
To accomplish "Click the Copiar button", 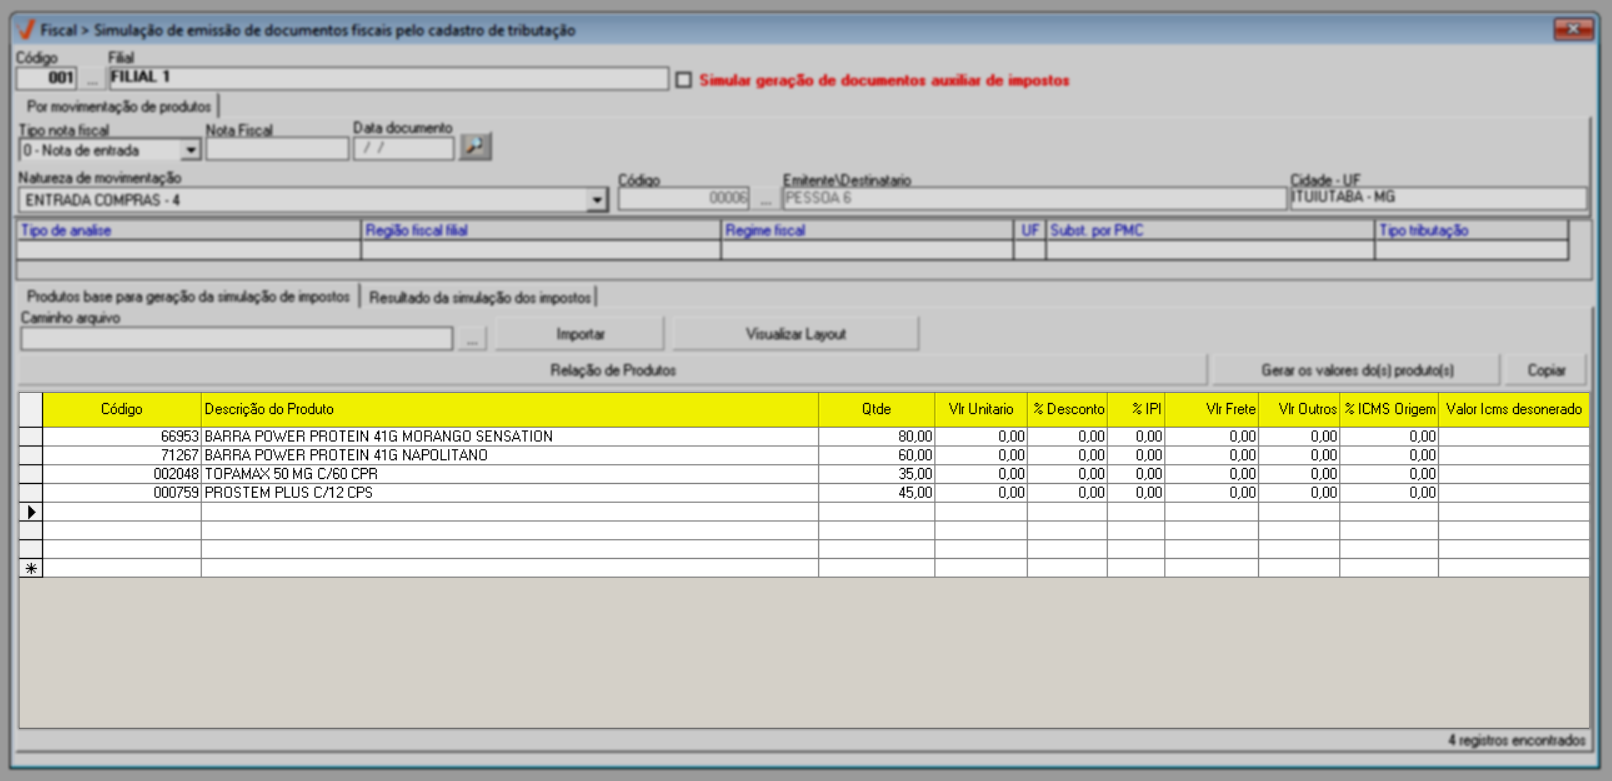I will point(1545,370).
